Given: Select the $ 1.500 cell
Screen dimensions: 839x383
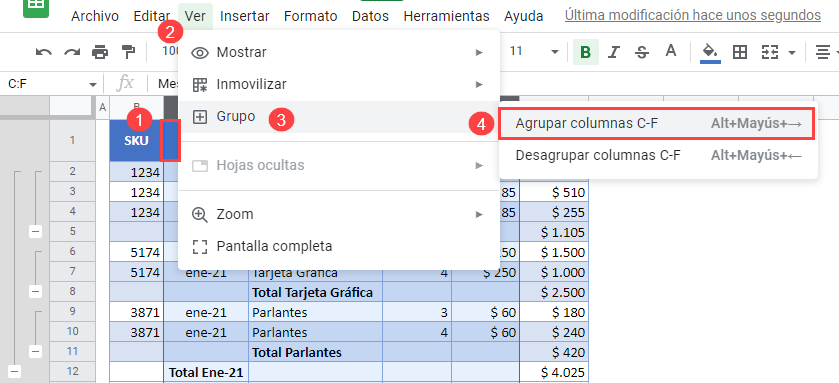Looking at the screenshot, I should (554, 252).
